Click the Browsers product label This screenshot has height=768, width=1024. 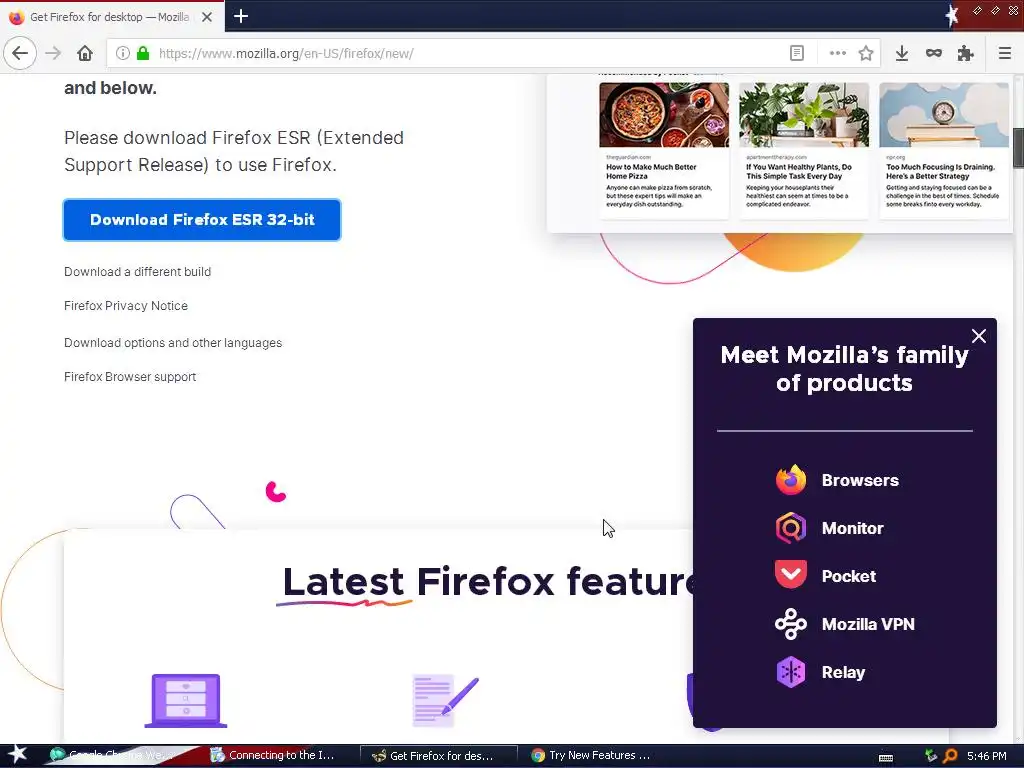point(860,480)
